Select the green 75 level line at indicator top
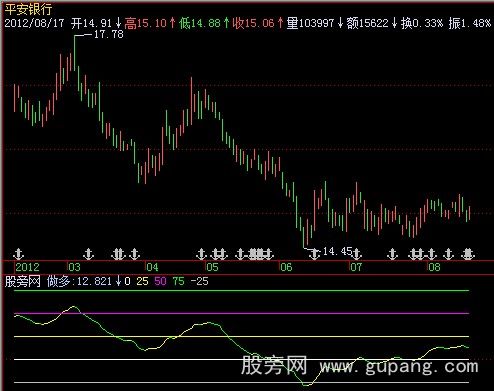Viewport: 494px width, 391px height. click(241, 291)
